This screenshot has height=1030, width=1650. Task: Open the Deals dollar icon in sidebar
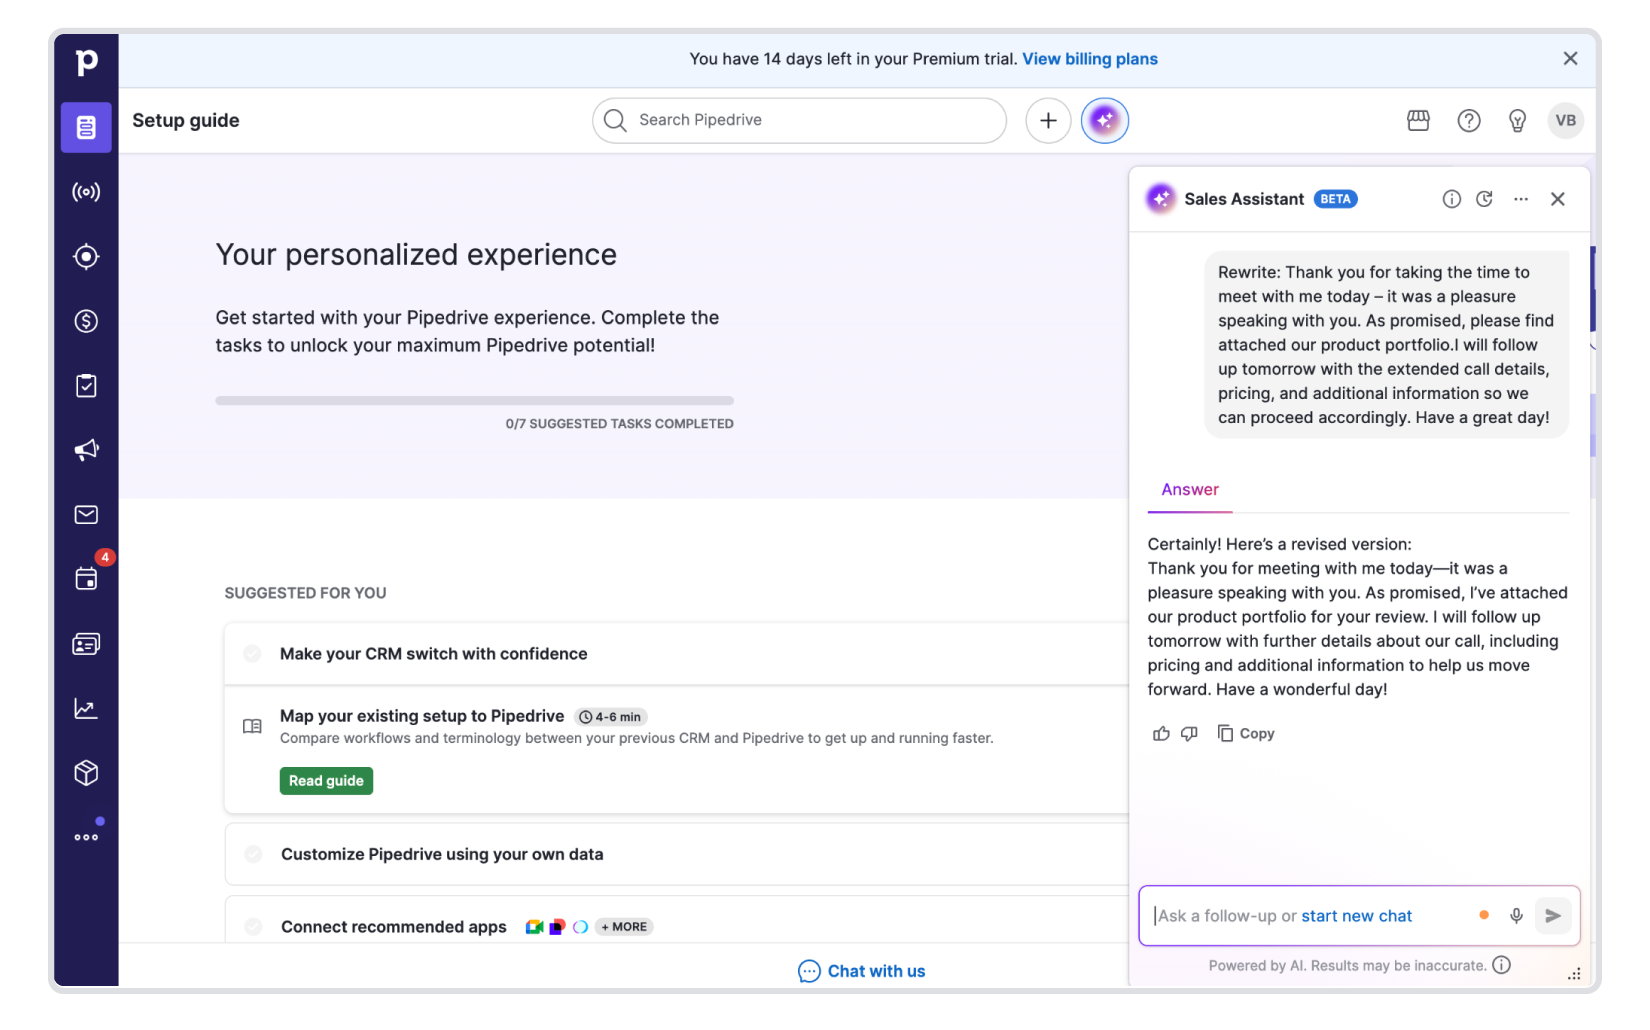point(86,321)
